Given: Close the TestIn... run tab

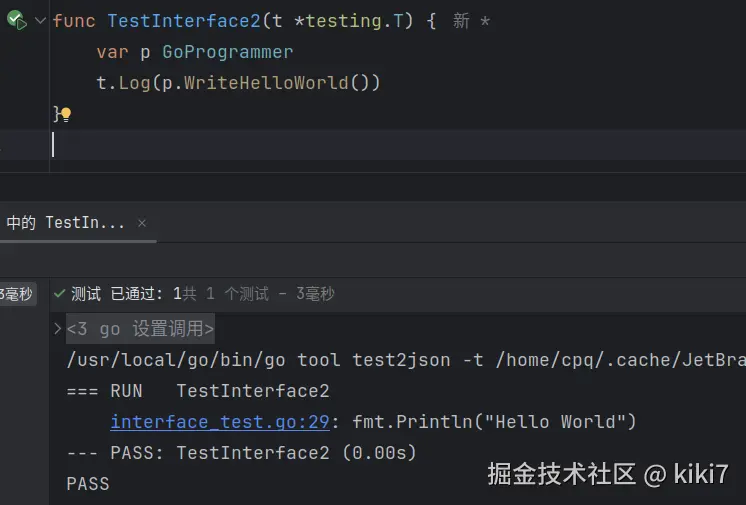Looking at the screenshot, I should click(x=142, y=223).
